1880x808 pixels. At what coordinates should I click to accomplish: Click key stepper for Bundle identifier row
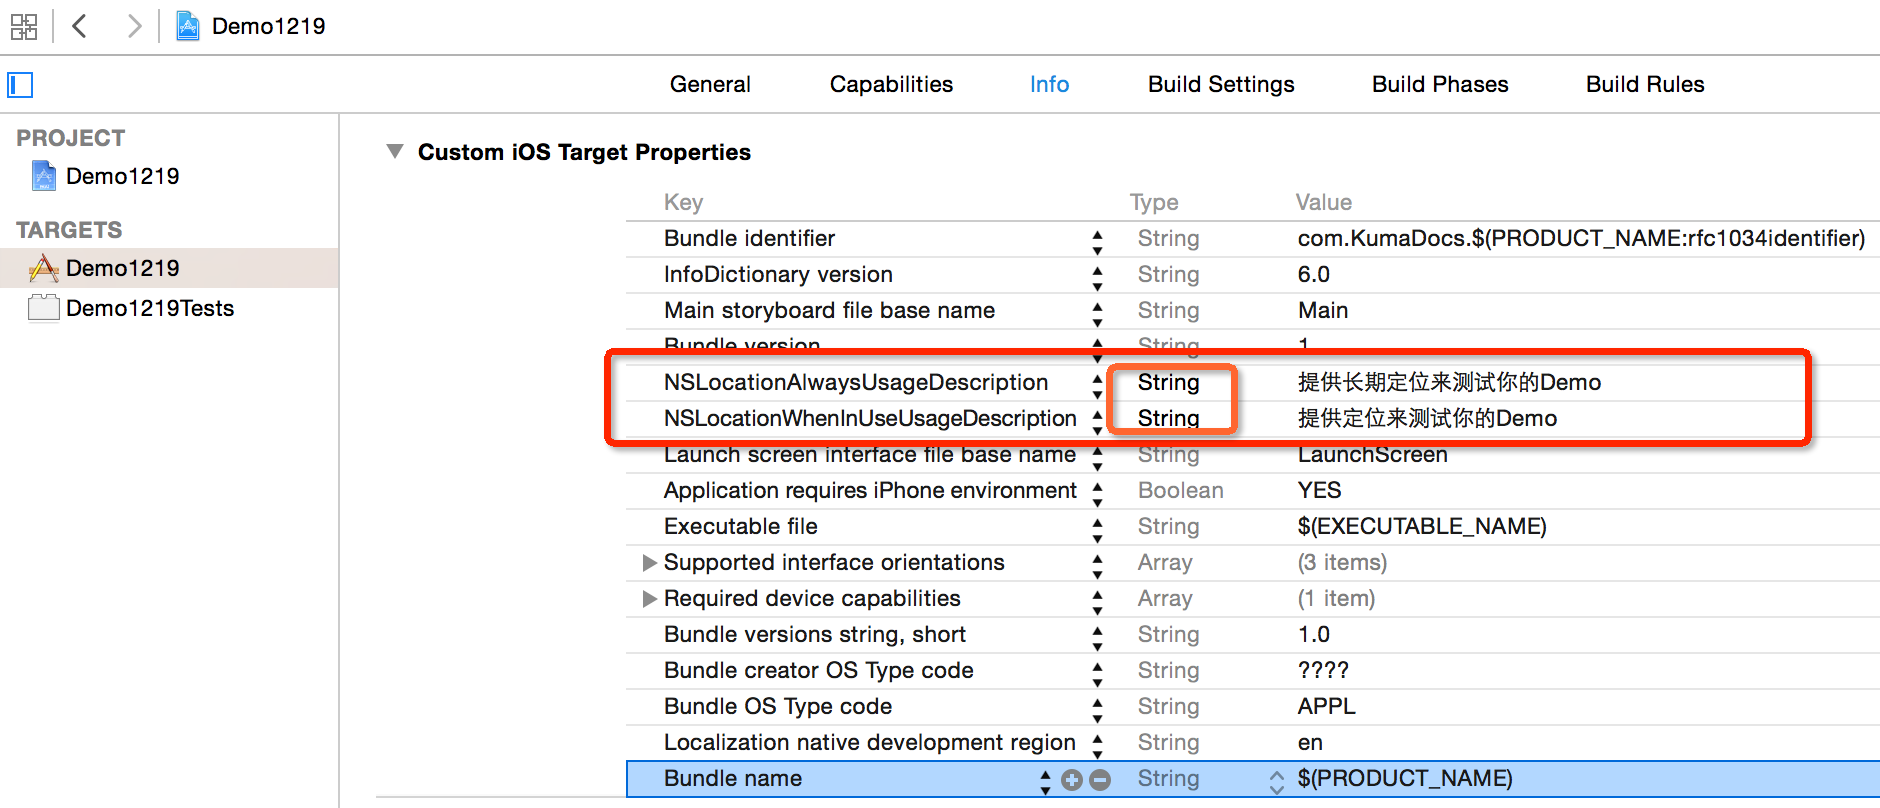[1097, 240]
